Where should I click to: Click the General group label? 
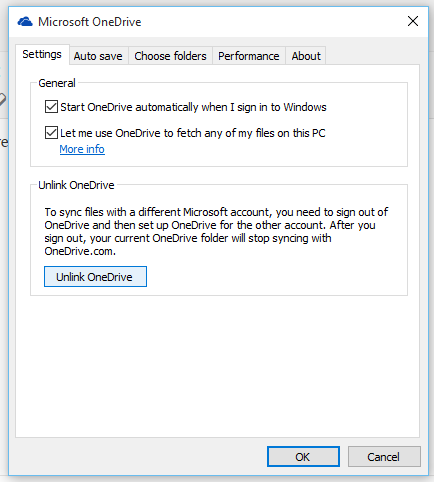tap(57, 83)
